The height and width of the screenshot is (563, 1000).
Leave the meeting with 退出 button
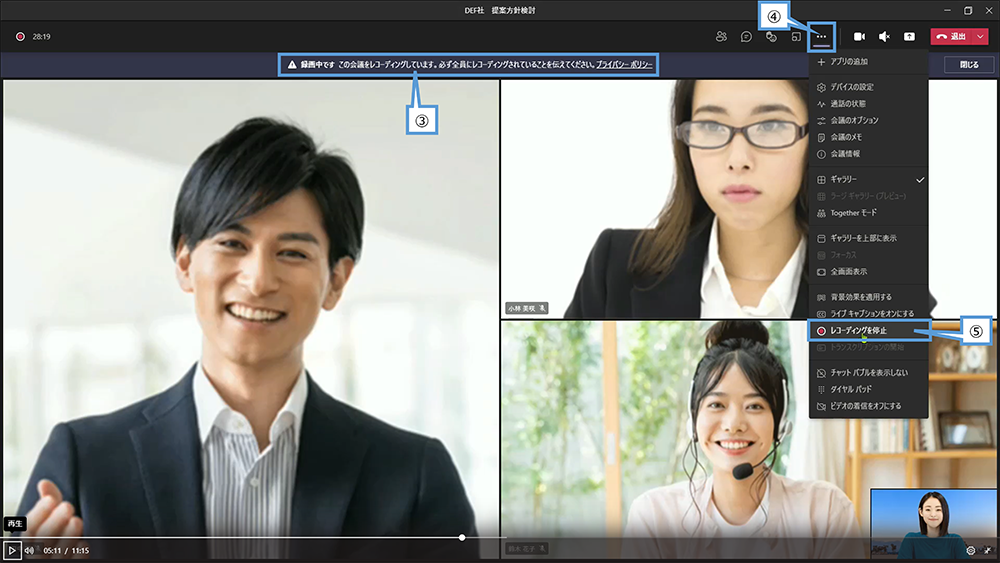pyautogui.click(x=951, y=37)
